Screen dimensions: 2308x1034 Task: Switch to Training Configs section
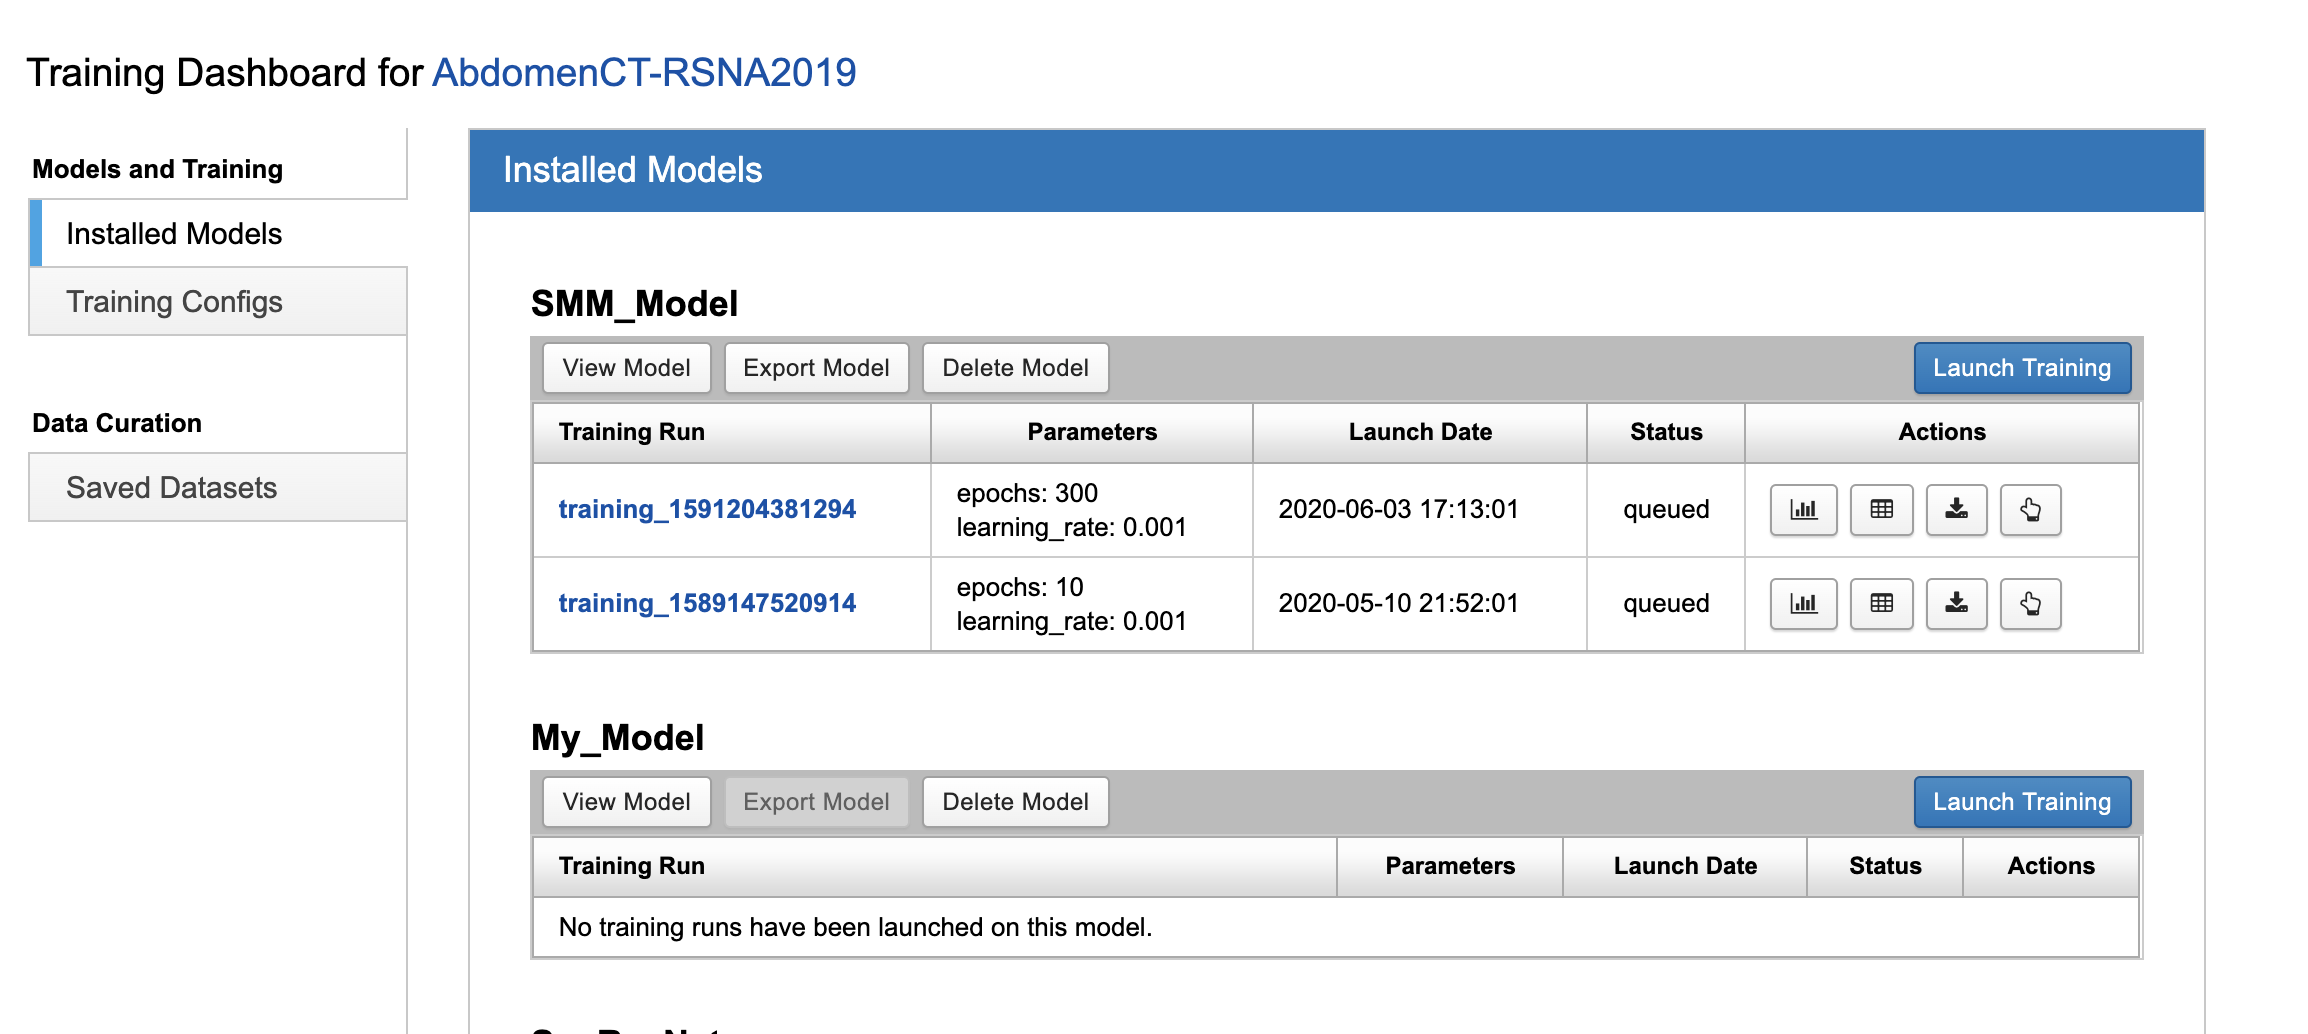(174, 302)
